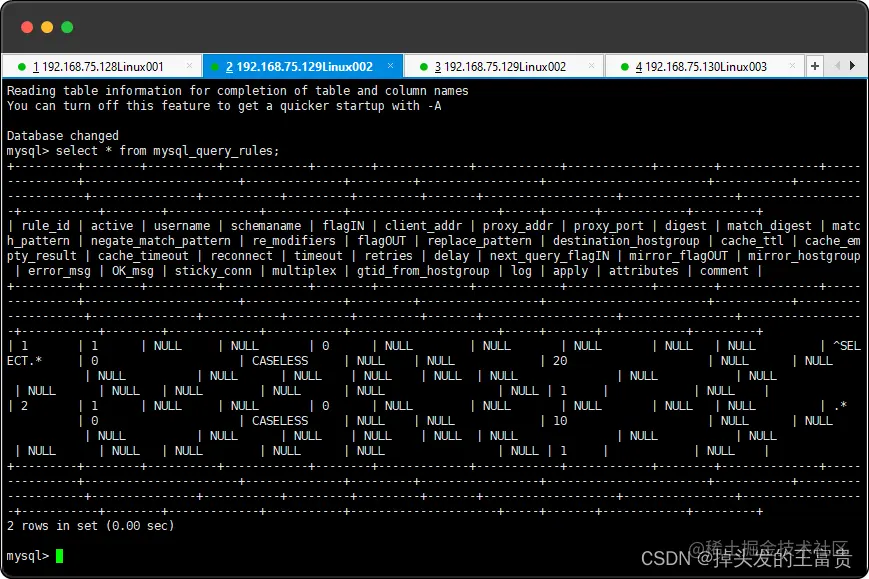This screenshot has height=579, width=869.
Task: Close tab 3 Linux002 with its x
Action: coord(591,65)
